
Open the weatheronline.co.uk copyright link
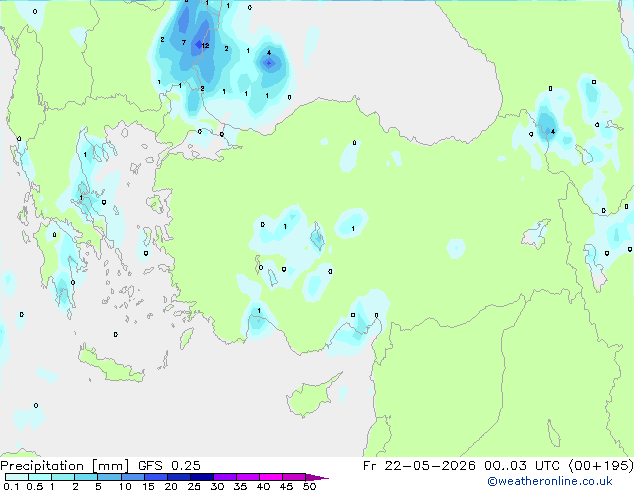click(549, 481)
